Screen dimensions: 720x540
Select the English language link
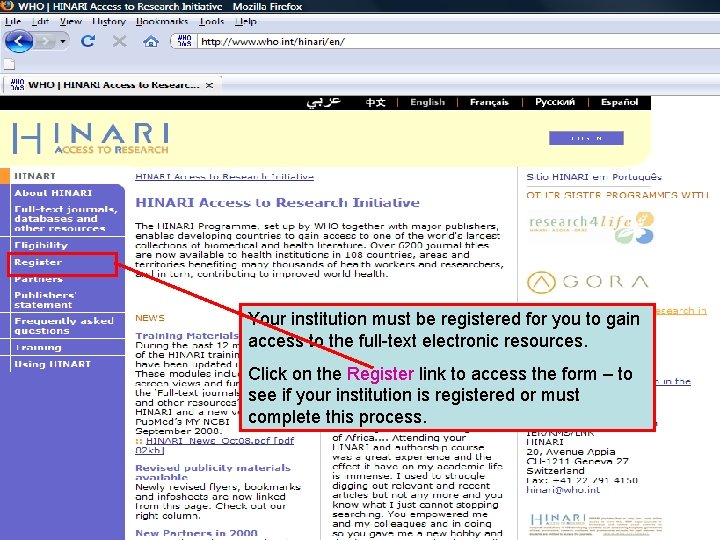pos(428,102)
